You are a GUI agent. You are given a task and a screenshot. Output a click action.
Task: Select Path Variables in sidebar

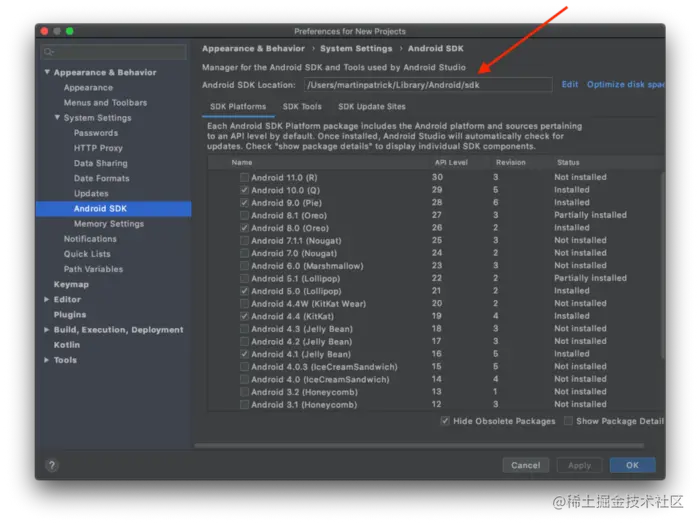(93, 269)
